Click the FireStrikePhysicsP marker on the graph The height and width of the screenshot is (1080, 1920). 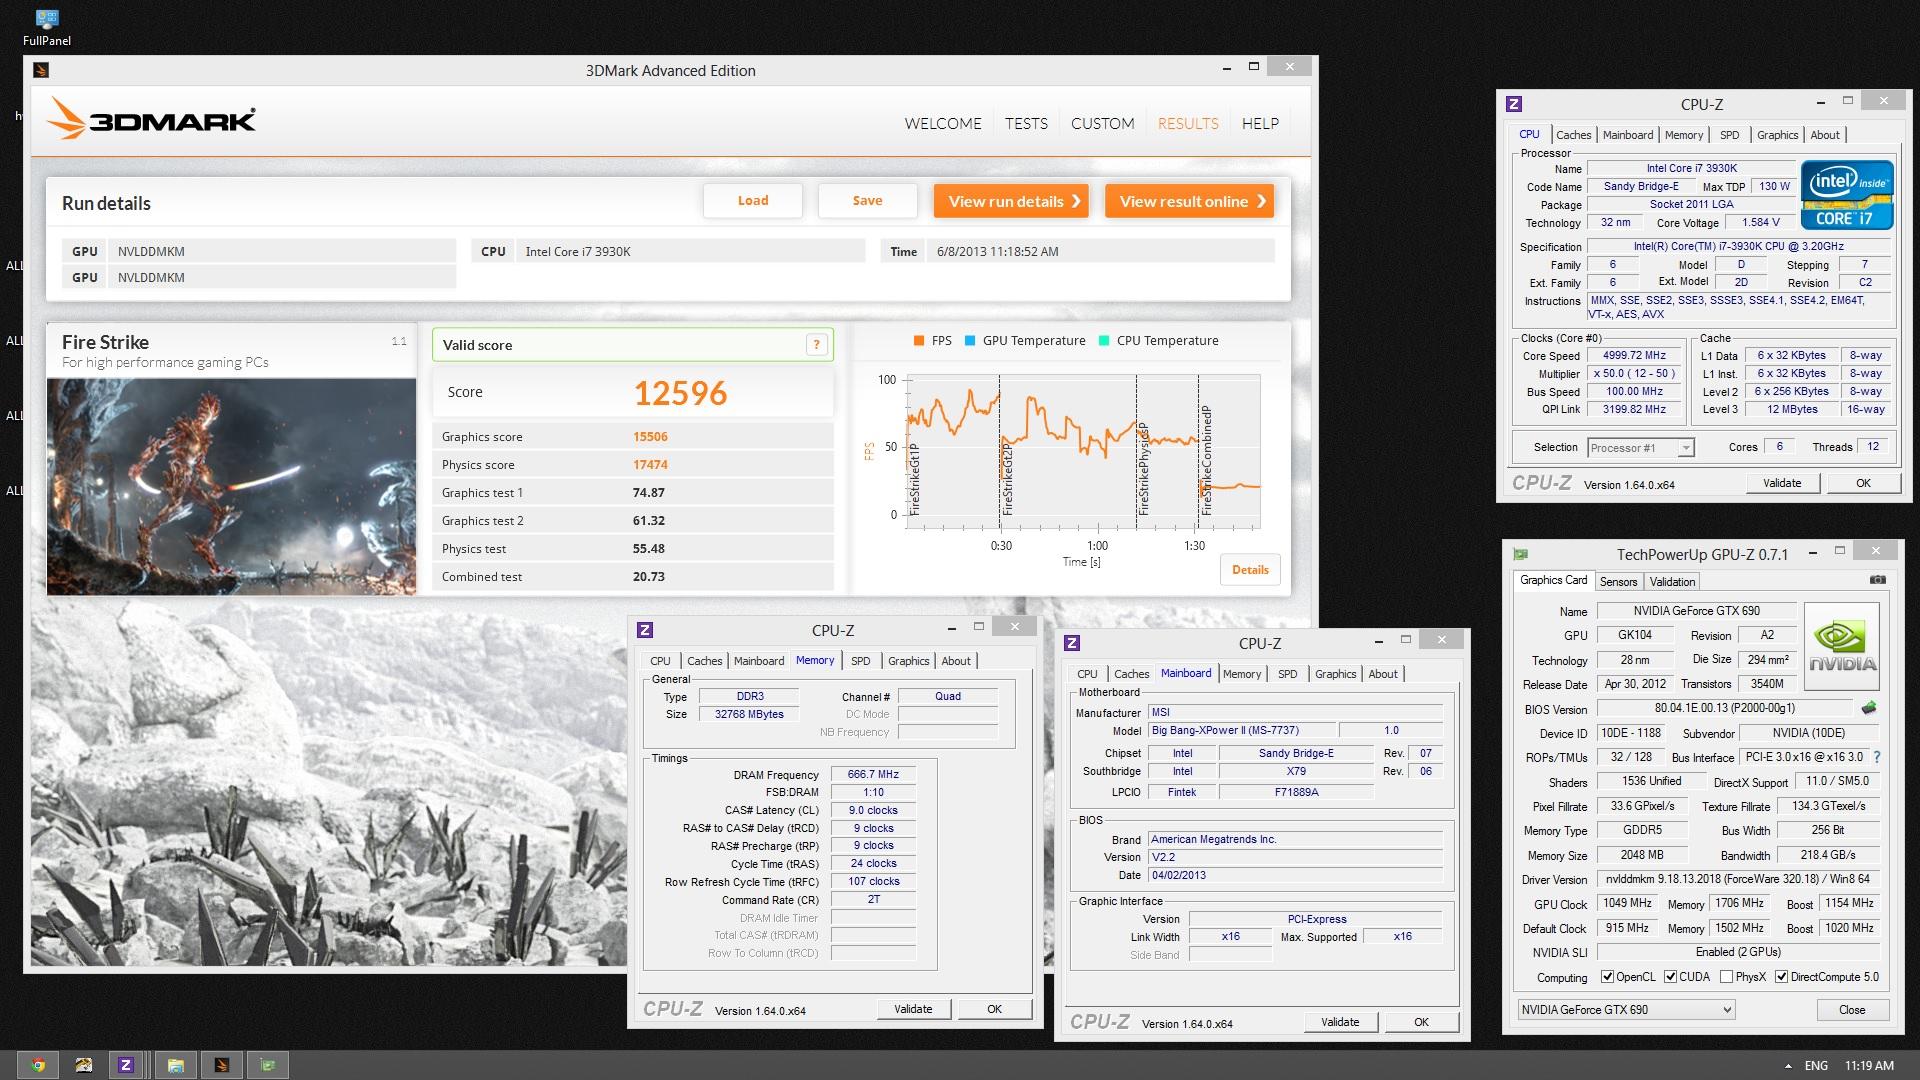(1143, 469)
